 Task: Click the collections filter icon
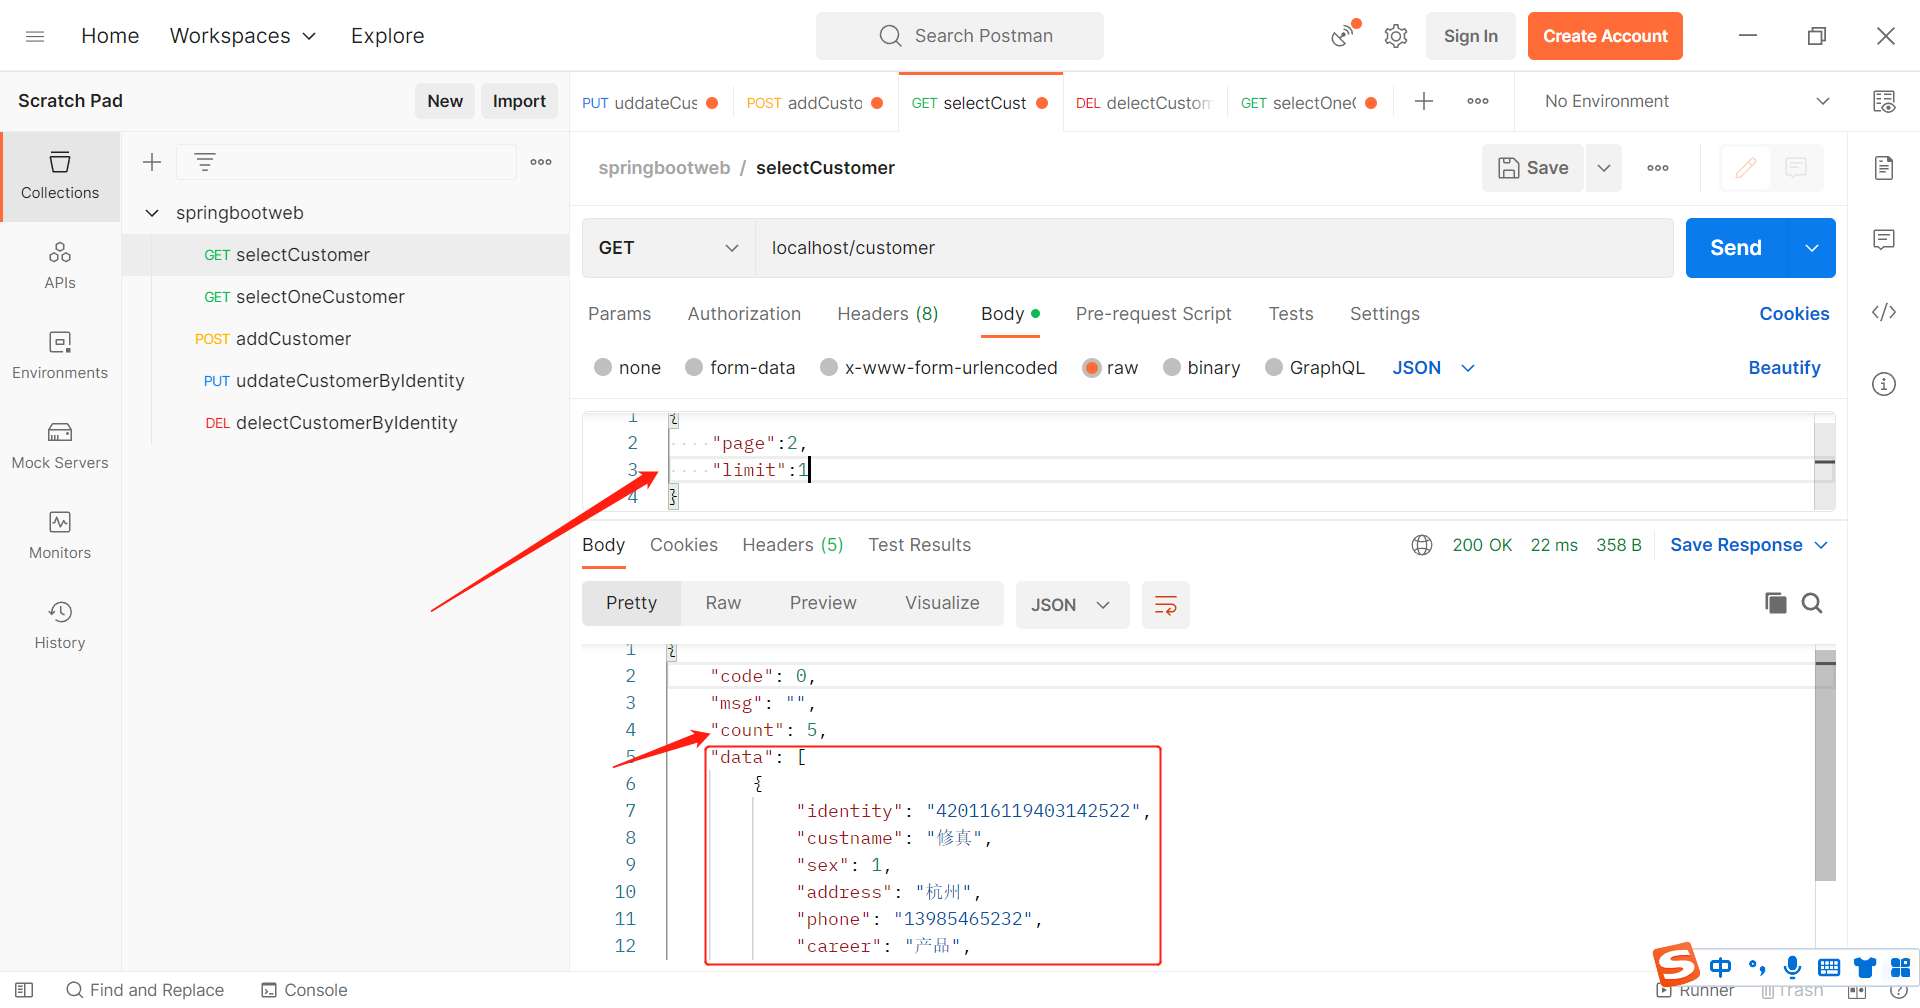click(x=205, y=162)
